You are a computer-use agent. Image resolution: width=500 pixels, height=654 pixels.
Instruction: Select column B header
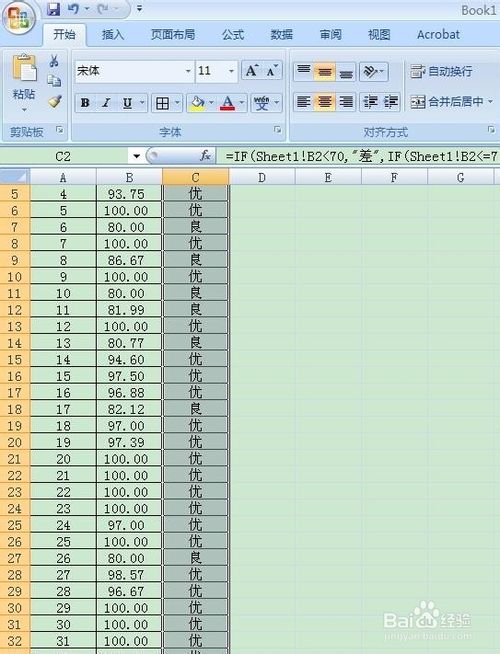point(129,177)
